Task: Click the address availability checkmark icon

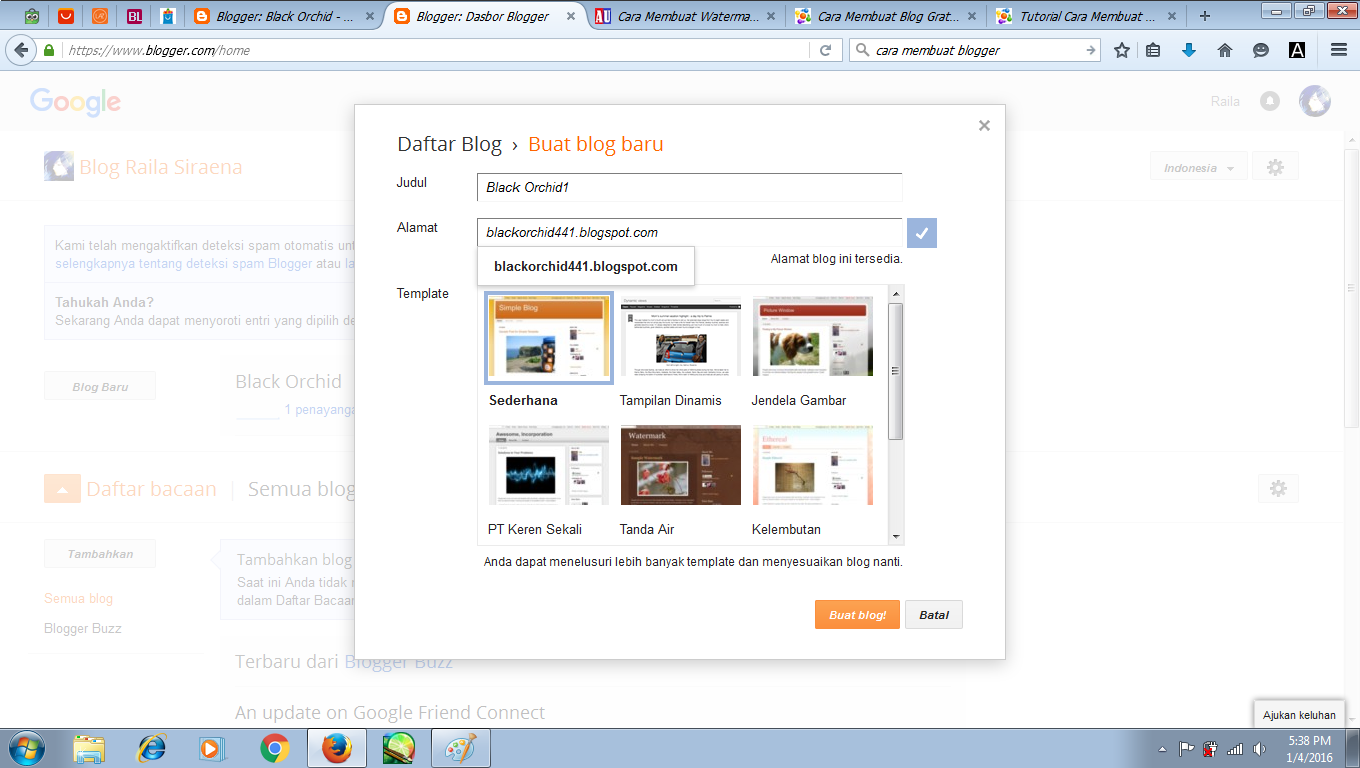Action: click(922, 233)
